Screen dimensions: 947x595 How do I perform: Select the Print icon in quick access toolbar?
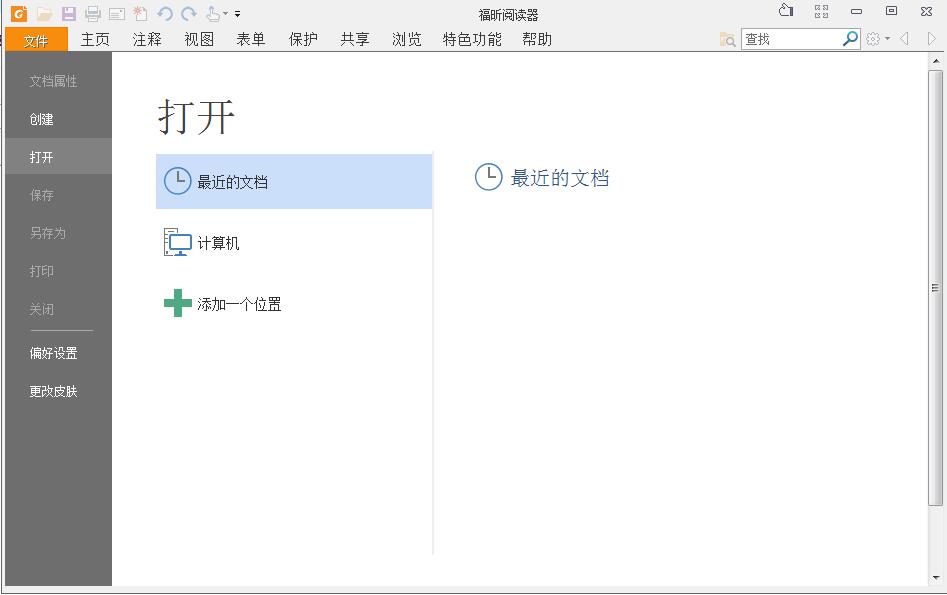tap(94, 14)
